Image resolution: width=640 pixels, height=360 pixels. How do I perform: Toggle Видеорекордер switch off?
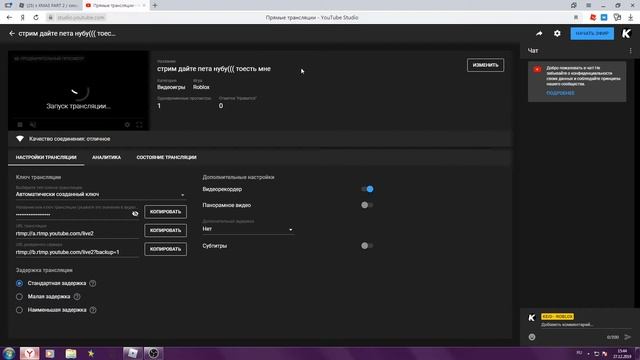pos(367,189)
